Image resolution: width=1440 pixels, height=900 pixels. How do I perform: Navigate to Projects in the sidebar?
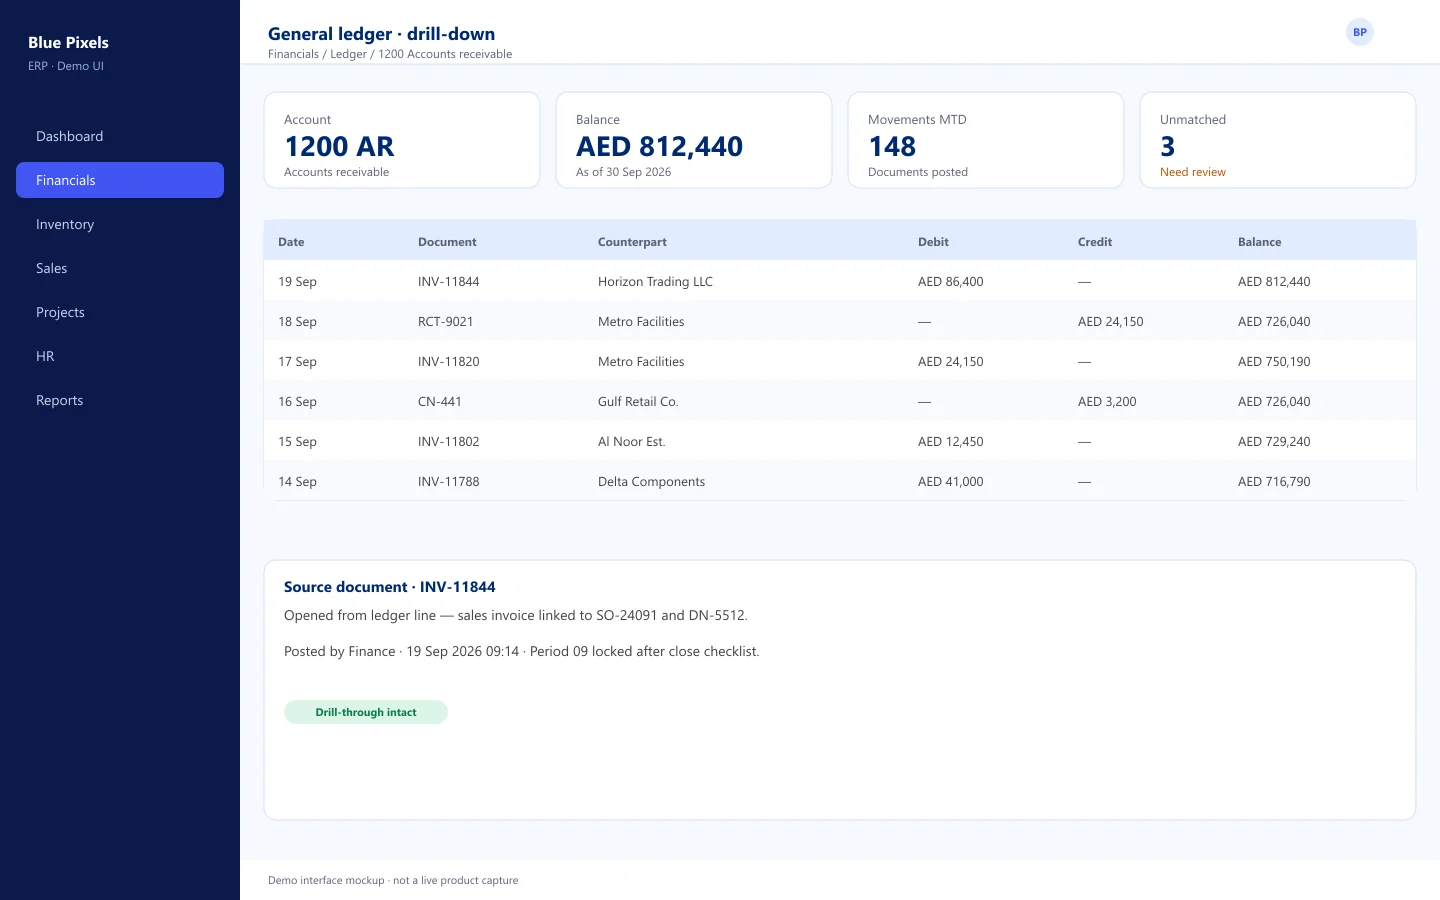[120, 312]
